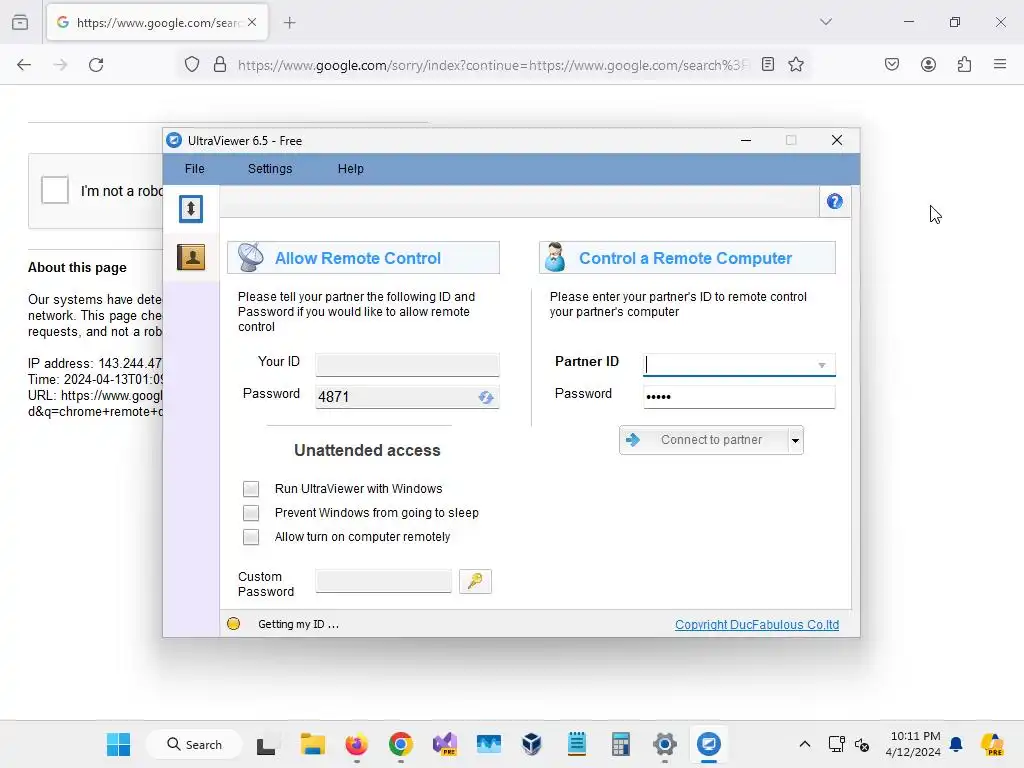
Task: Click the key icon next to Custom Password
Action: coord(475,581)
